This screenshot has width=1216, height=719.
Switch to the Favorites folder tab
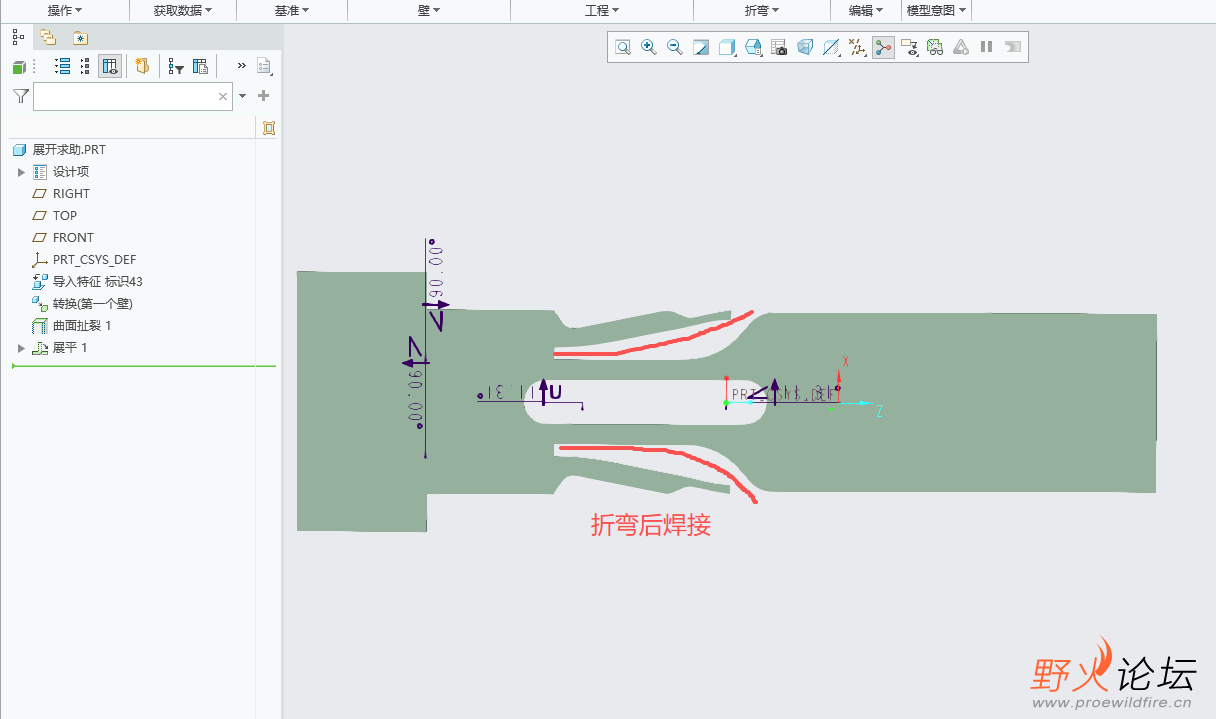(80, 38)
